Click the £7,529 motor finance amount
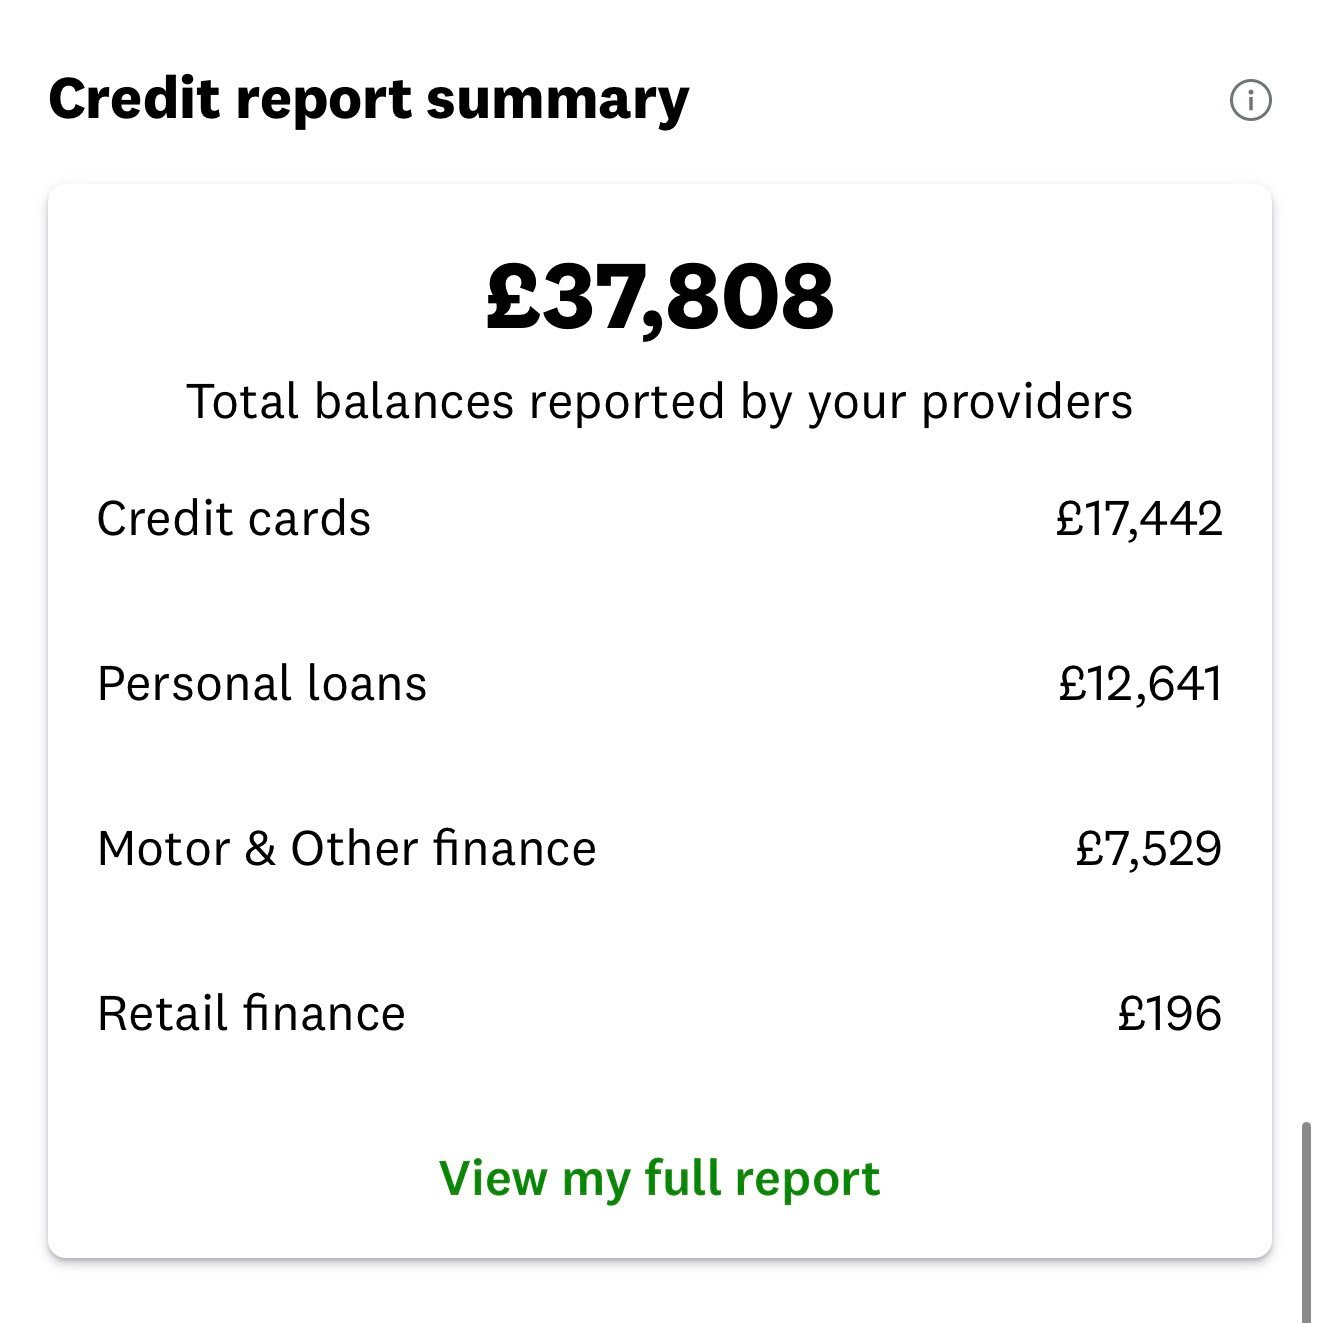The image size is (1320, 1323). click(1149, 849)
